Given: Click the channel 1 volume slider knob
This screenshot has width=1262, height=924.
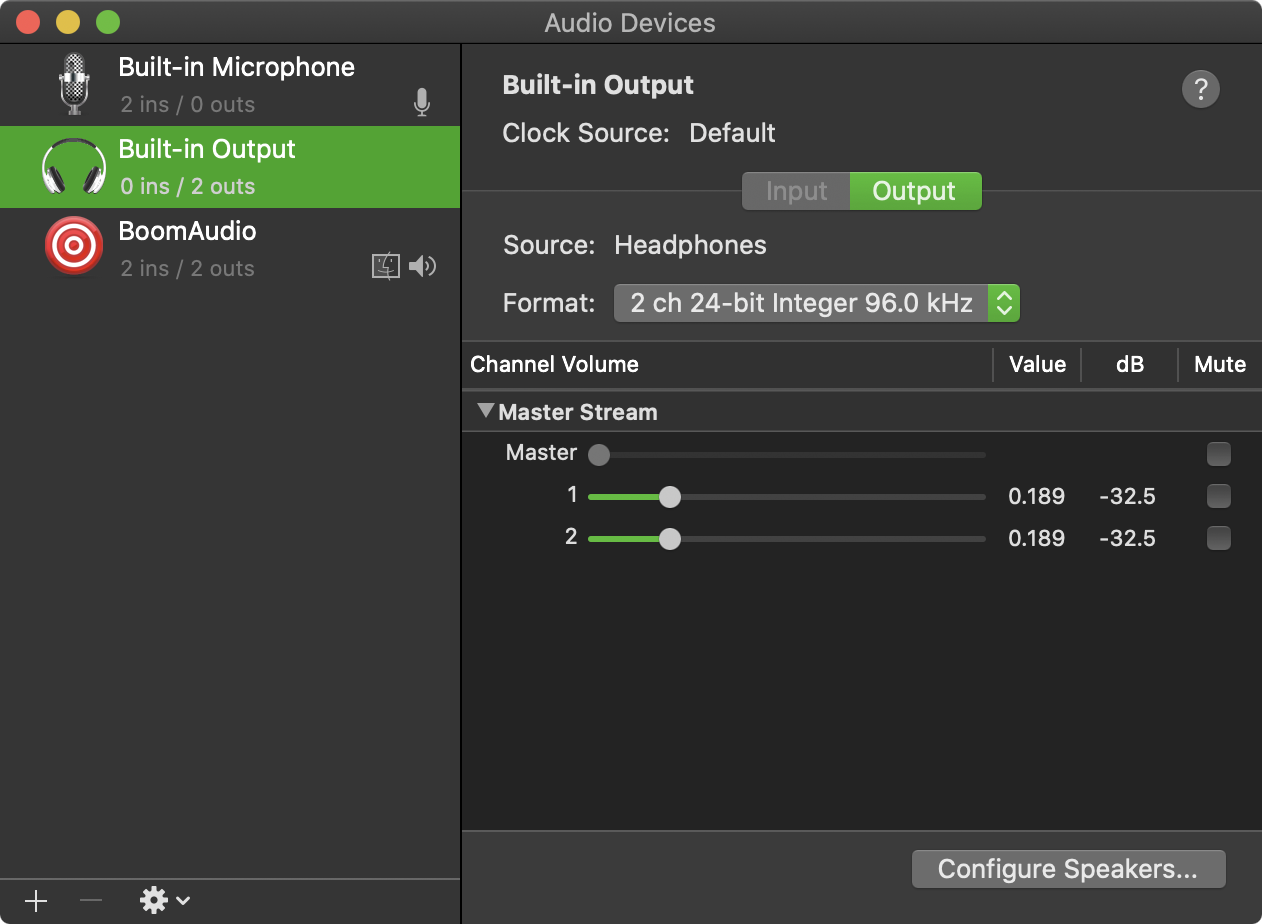Looking at the screenshot, I should click(670, 497).
